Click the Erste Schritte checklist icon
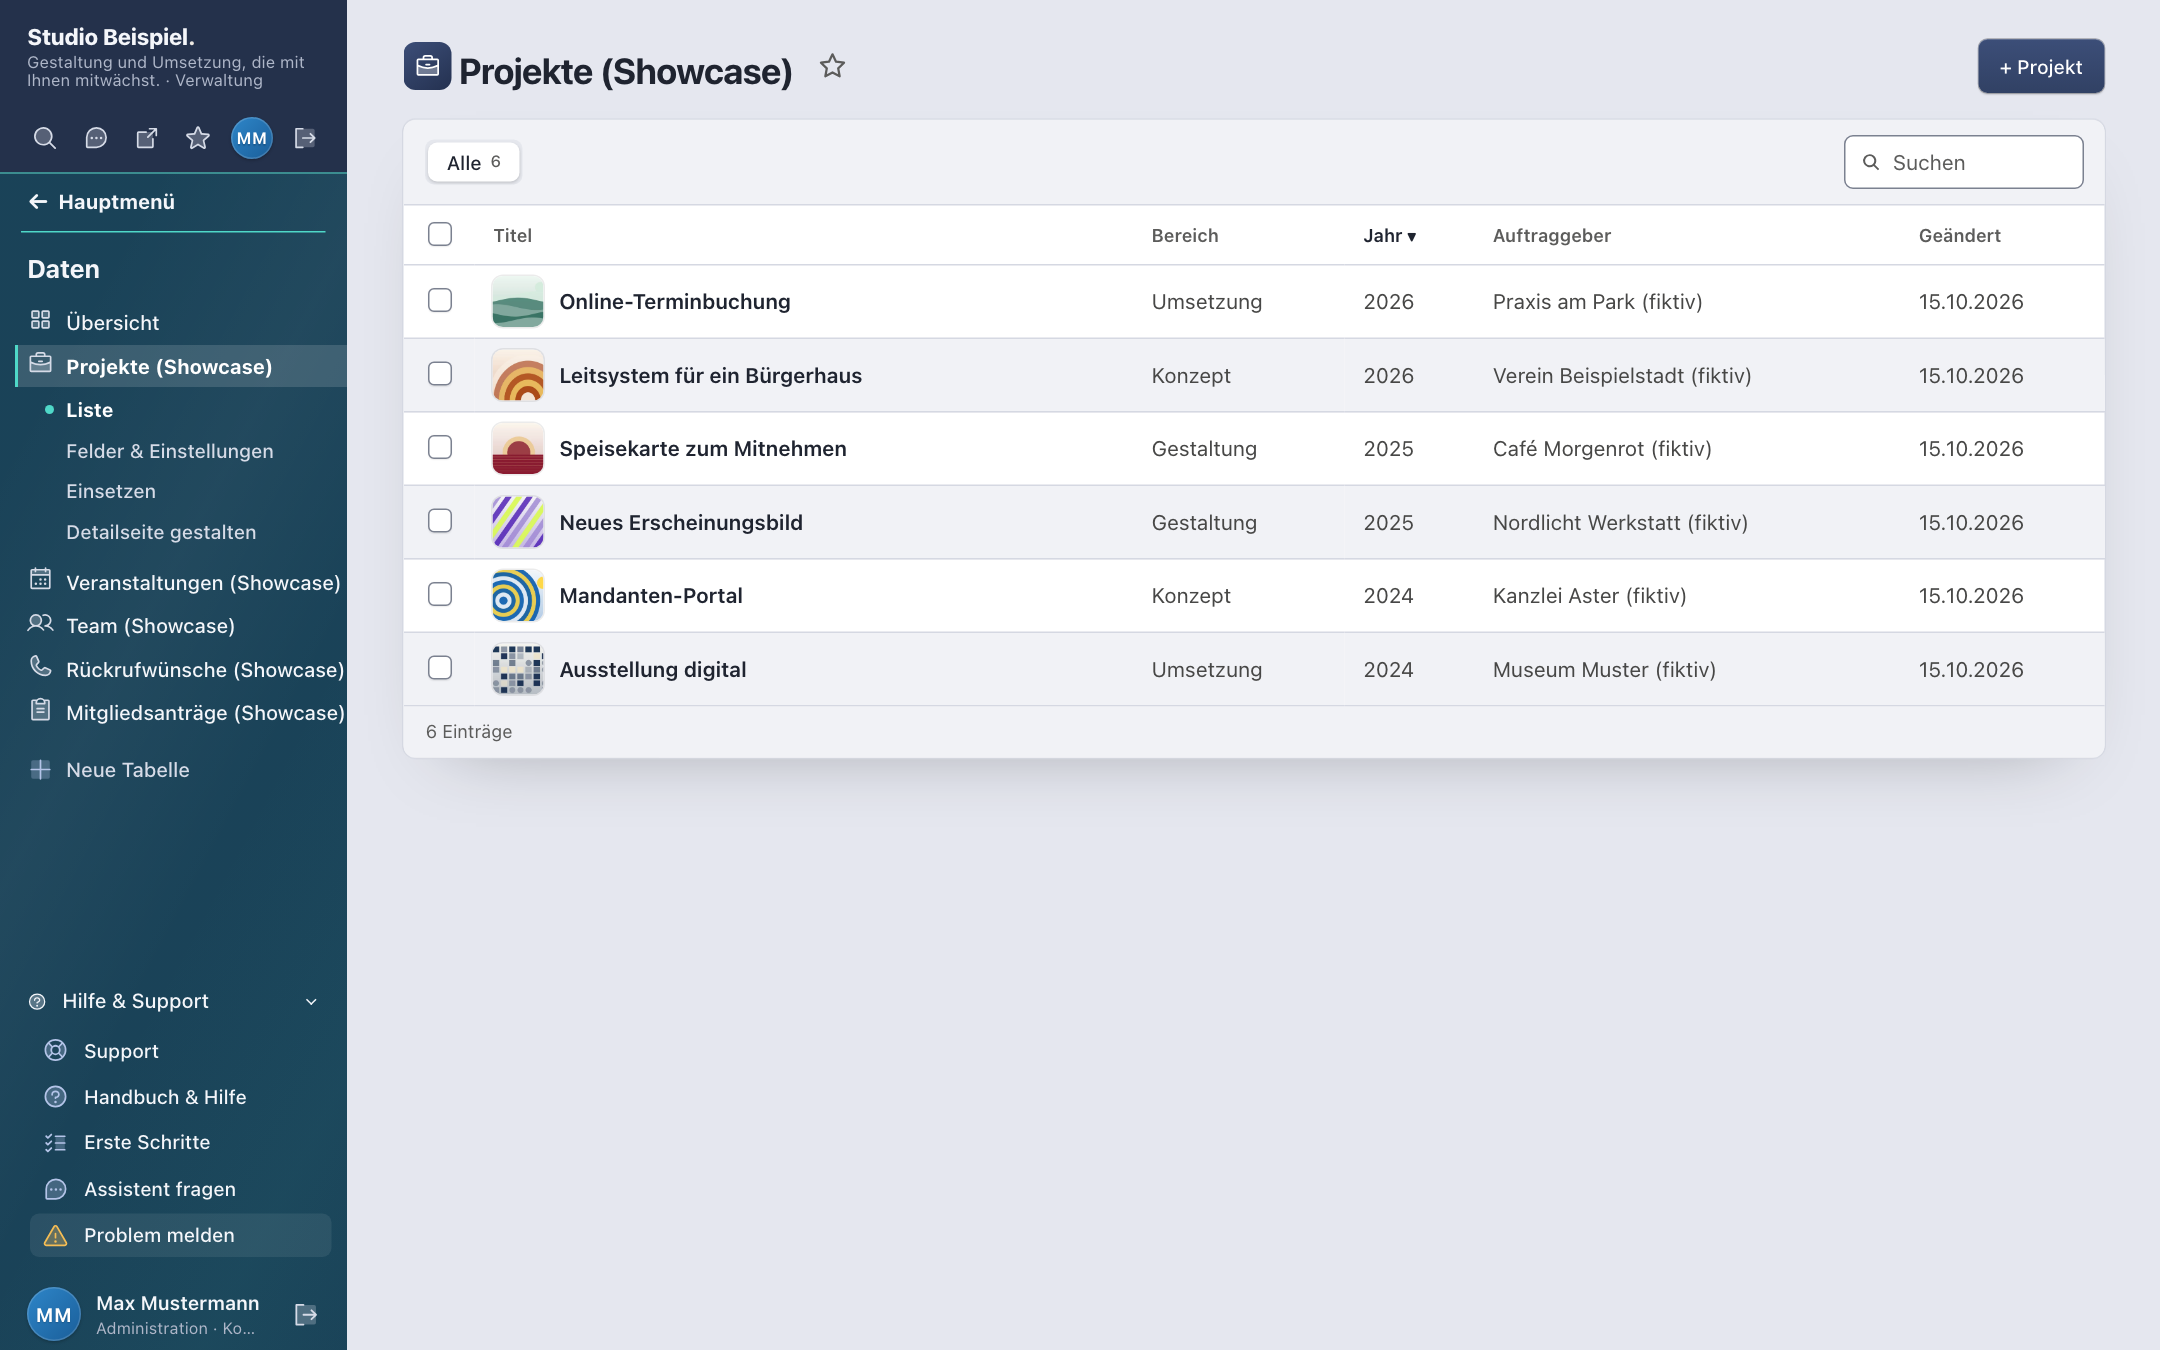This screenshot has height=1350, width=2160. tap(56, 1142)
